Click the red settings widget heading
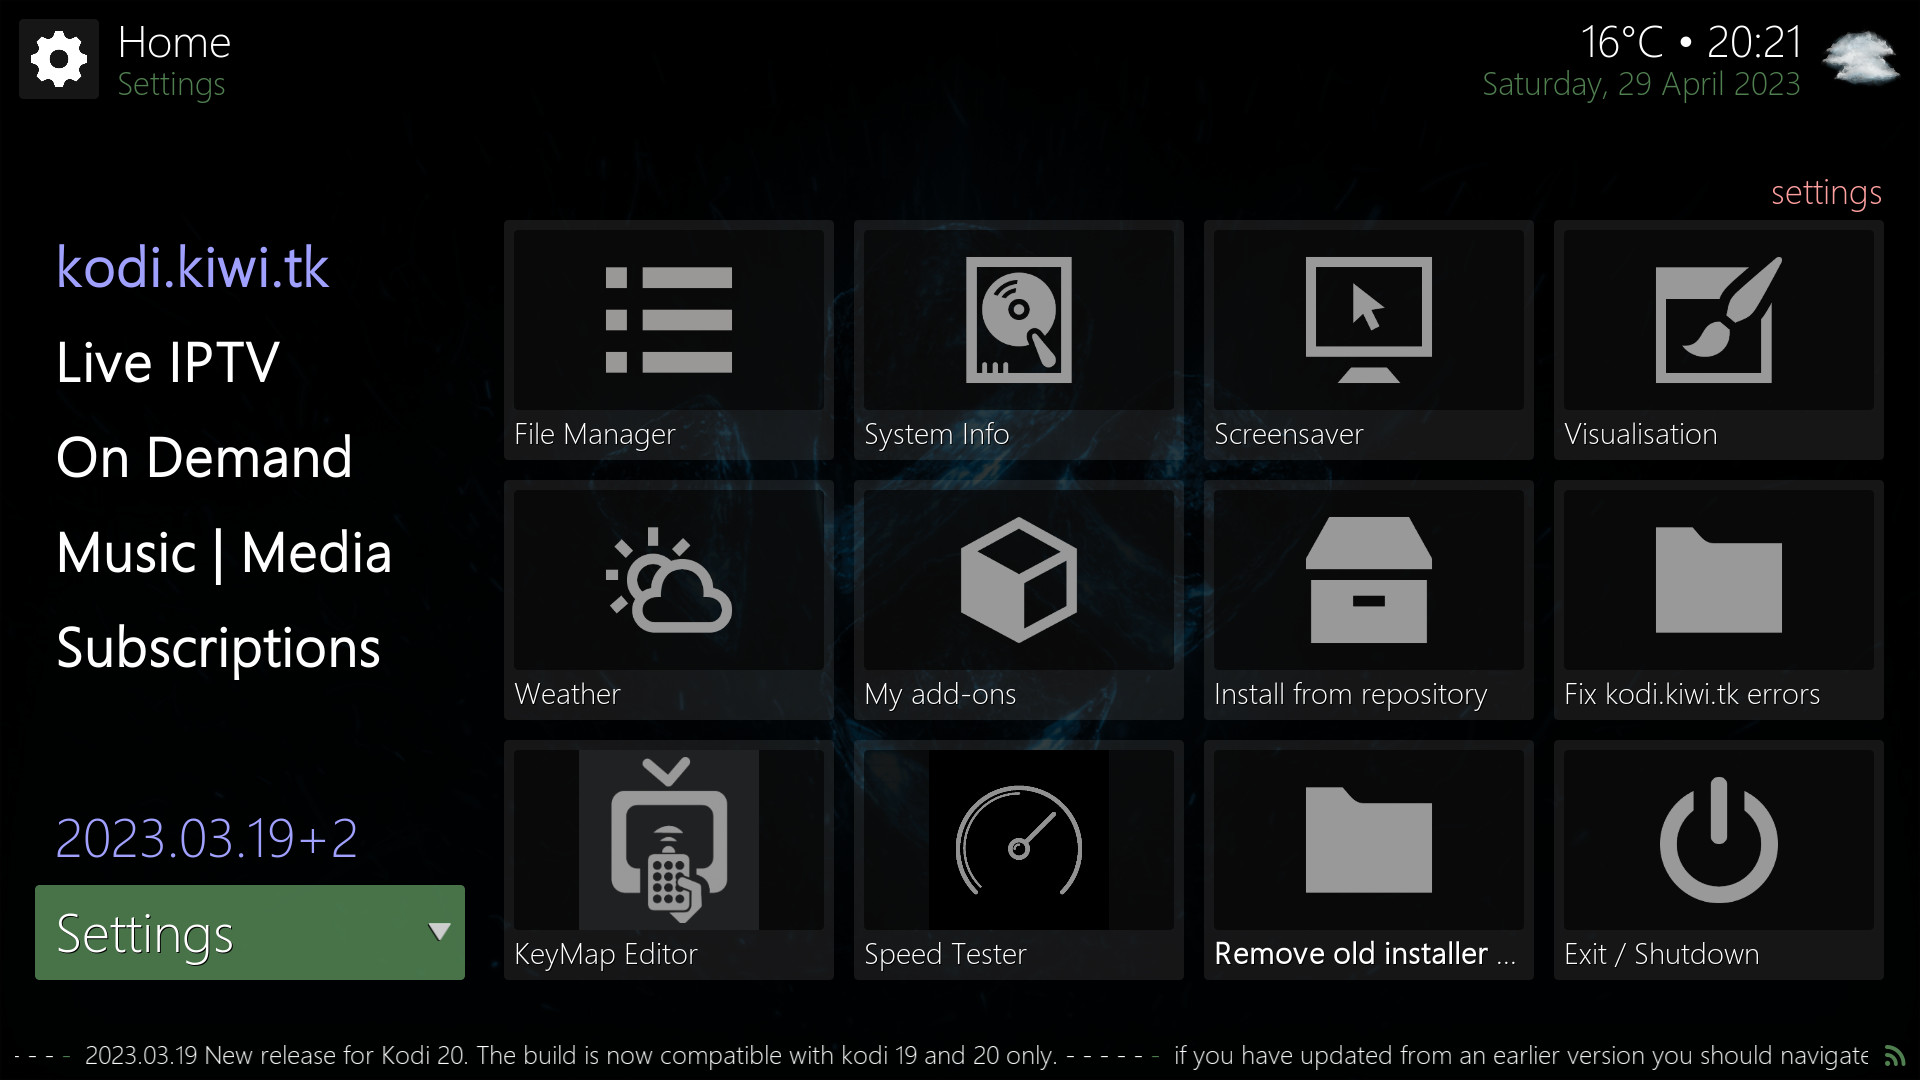1920x1080 pixels. click(1826, 193)
